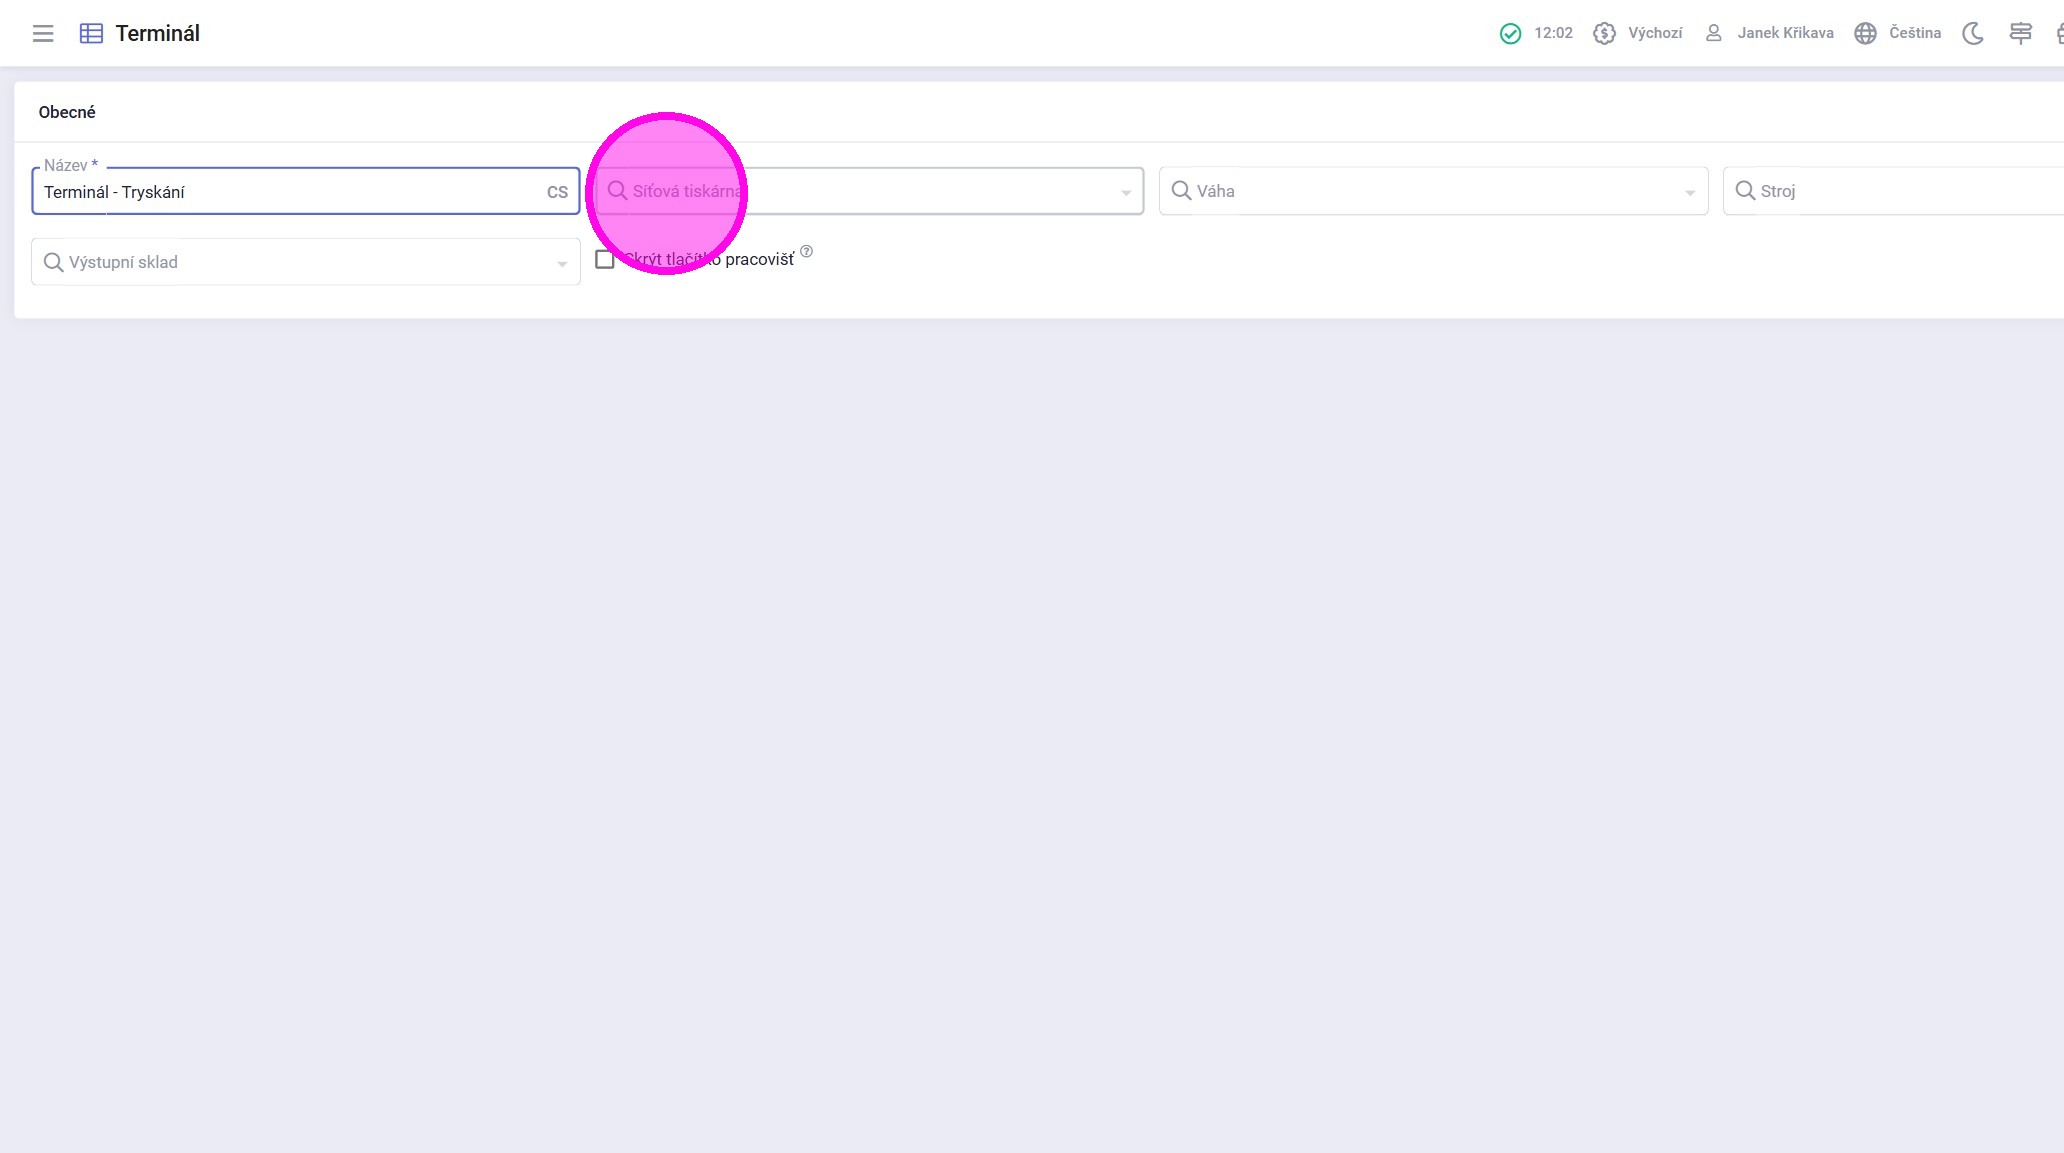Image resolution: width=2064 pixels, height=1153 pixels.
Task: Click the Výchozí label in the header
Action: pos(1654,33)
